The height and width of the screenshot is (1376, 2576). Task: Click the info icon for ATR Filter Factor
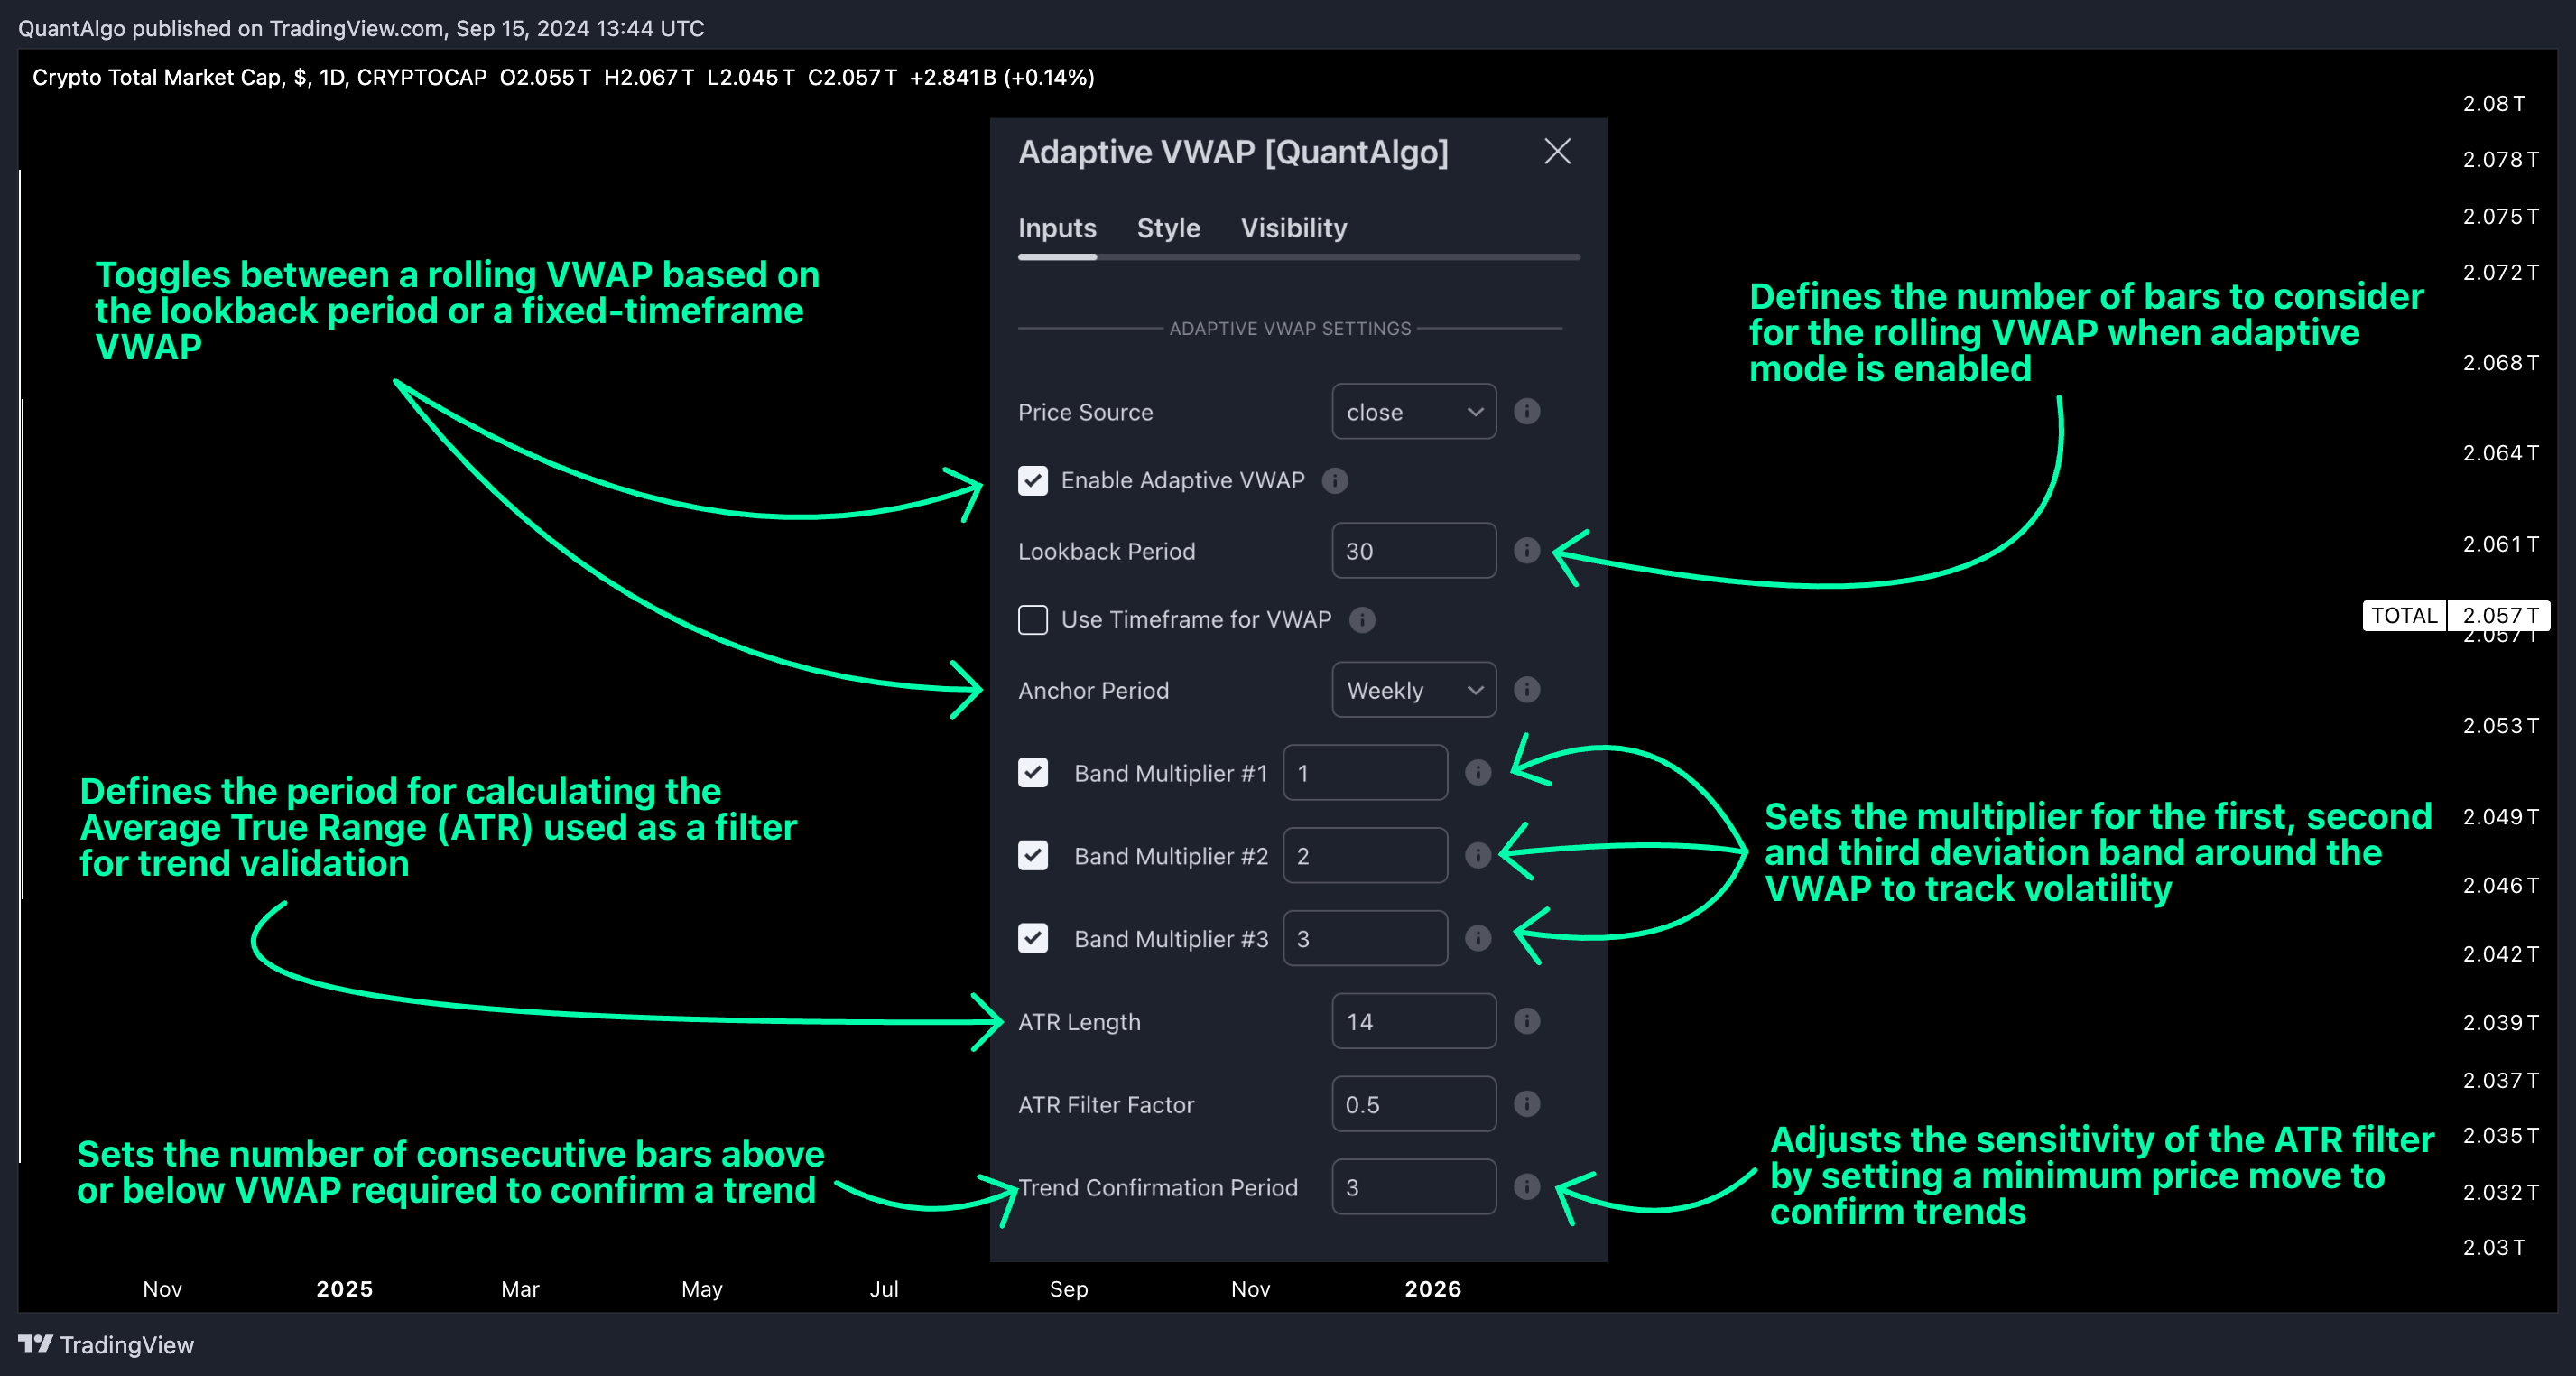click(1526, 1103)
